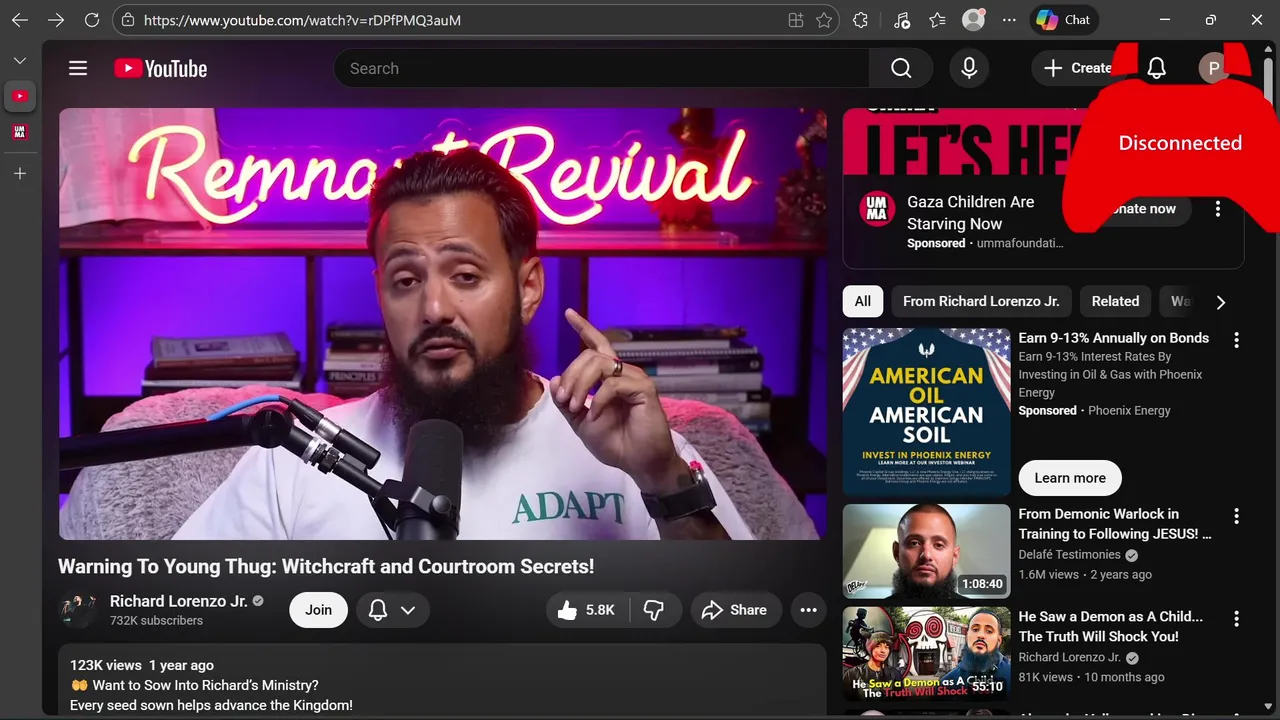Select From Richard Lorenzo Jr. chip
The width and height of the screenshot is (1280, 720).
981,301
